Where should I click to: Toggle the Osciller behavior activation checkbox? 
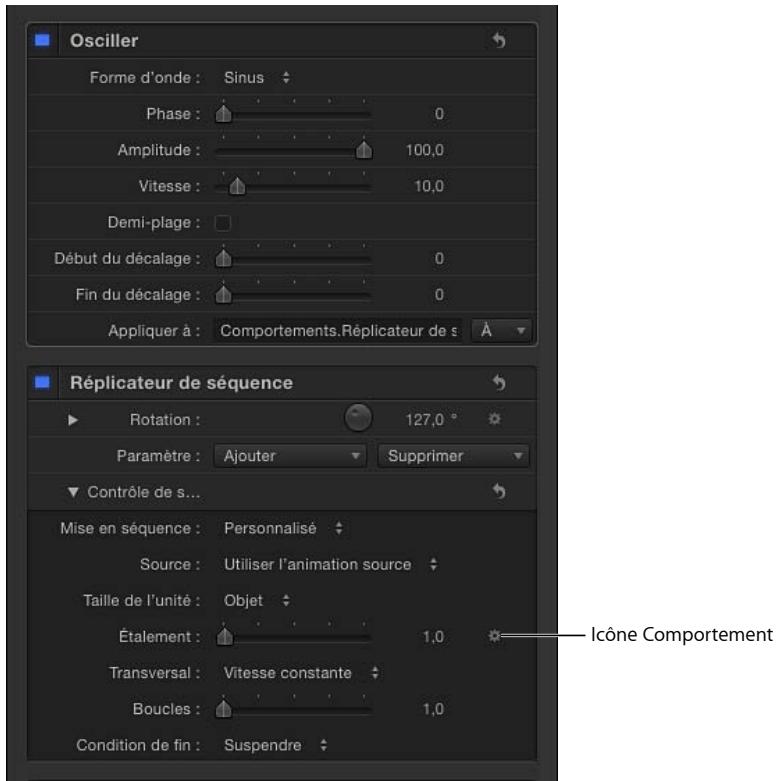(x=42, y=40)
